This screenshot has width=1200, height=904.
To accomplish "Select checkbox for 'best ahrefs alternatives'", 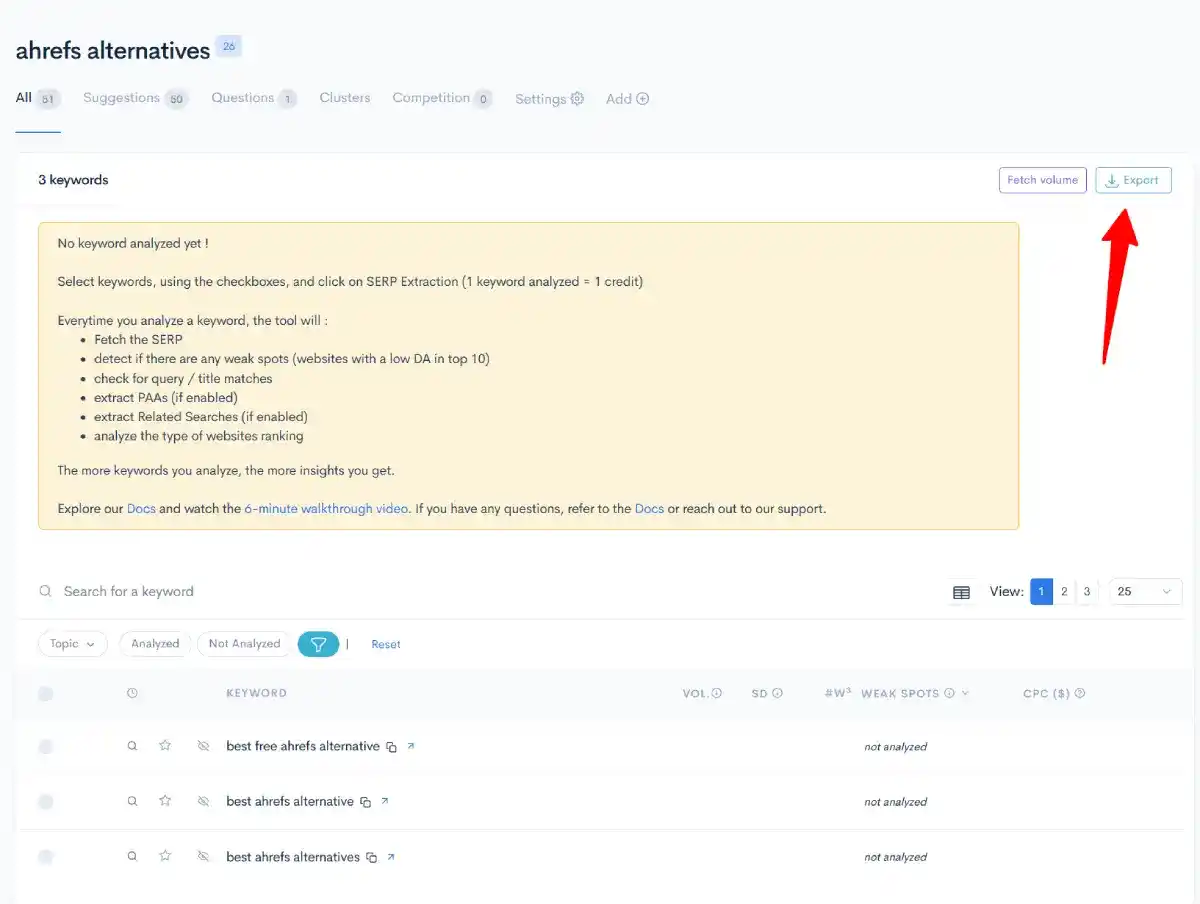I will 46,856.
